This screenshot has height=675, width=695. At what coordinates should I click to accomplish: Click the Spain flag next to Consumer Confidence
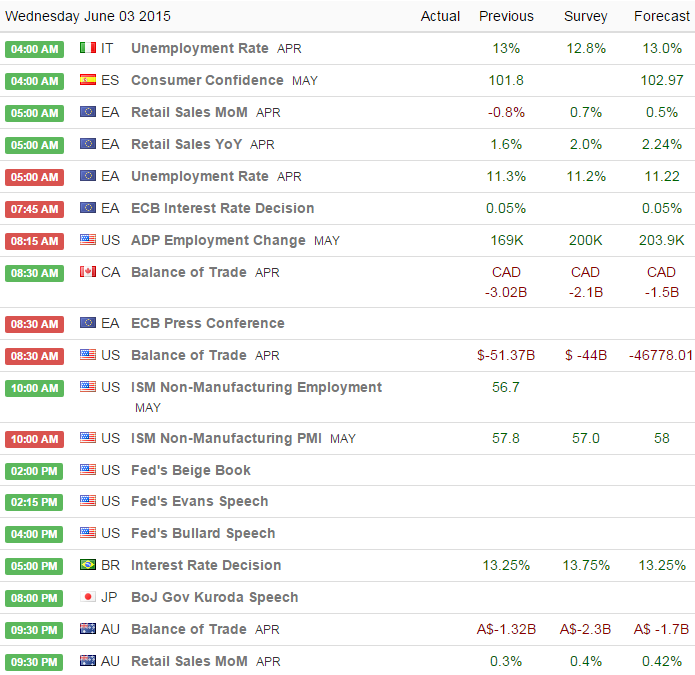[87, 81]
